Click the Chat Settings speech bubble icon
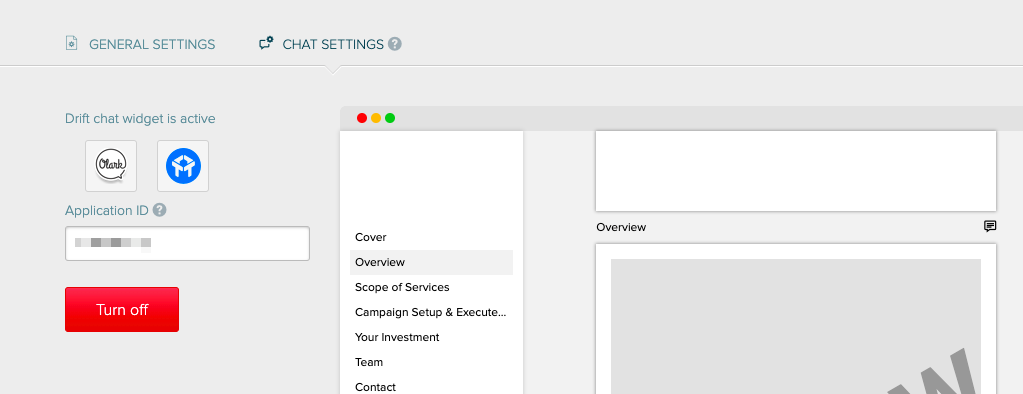 (x=266, y=44)
